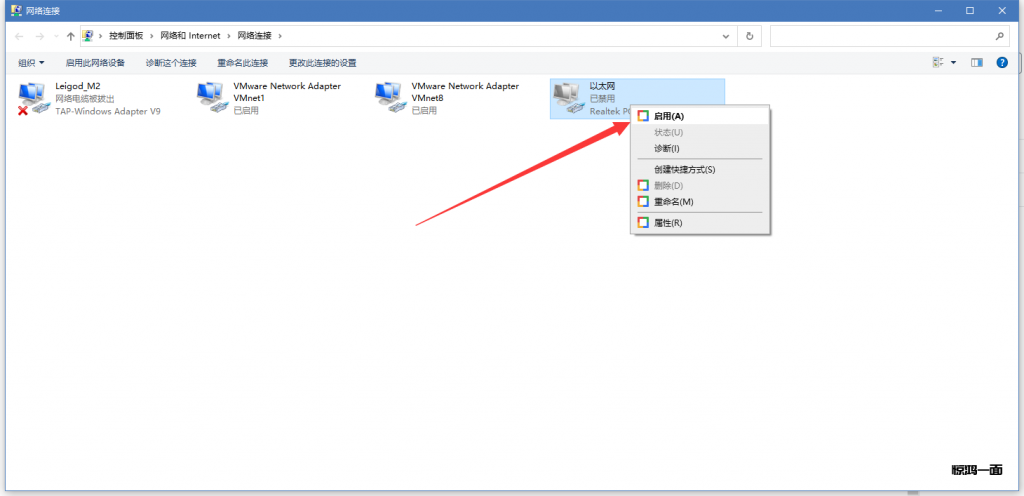
Task: Choose 启用(A) from the context menu
Action: tap(668, 116)
